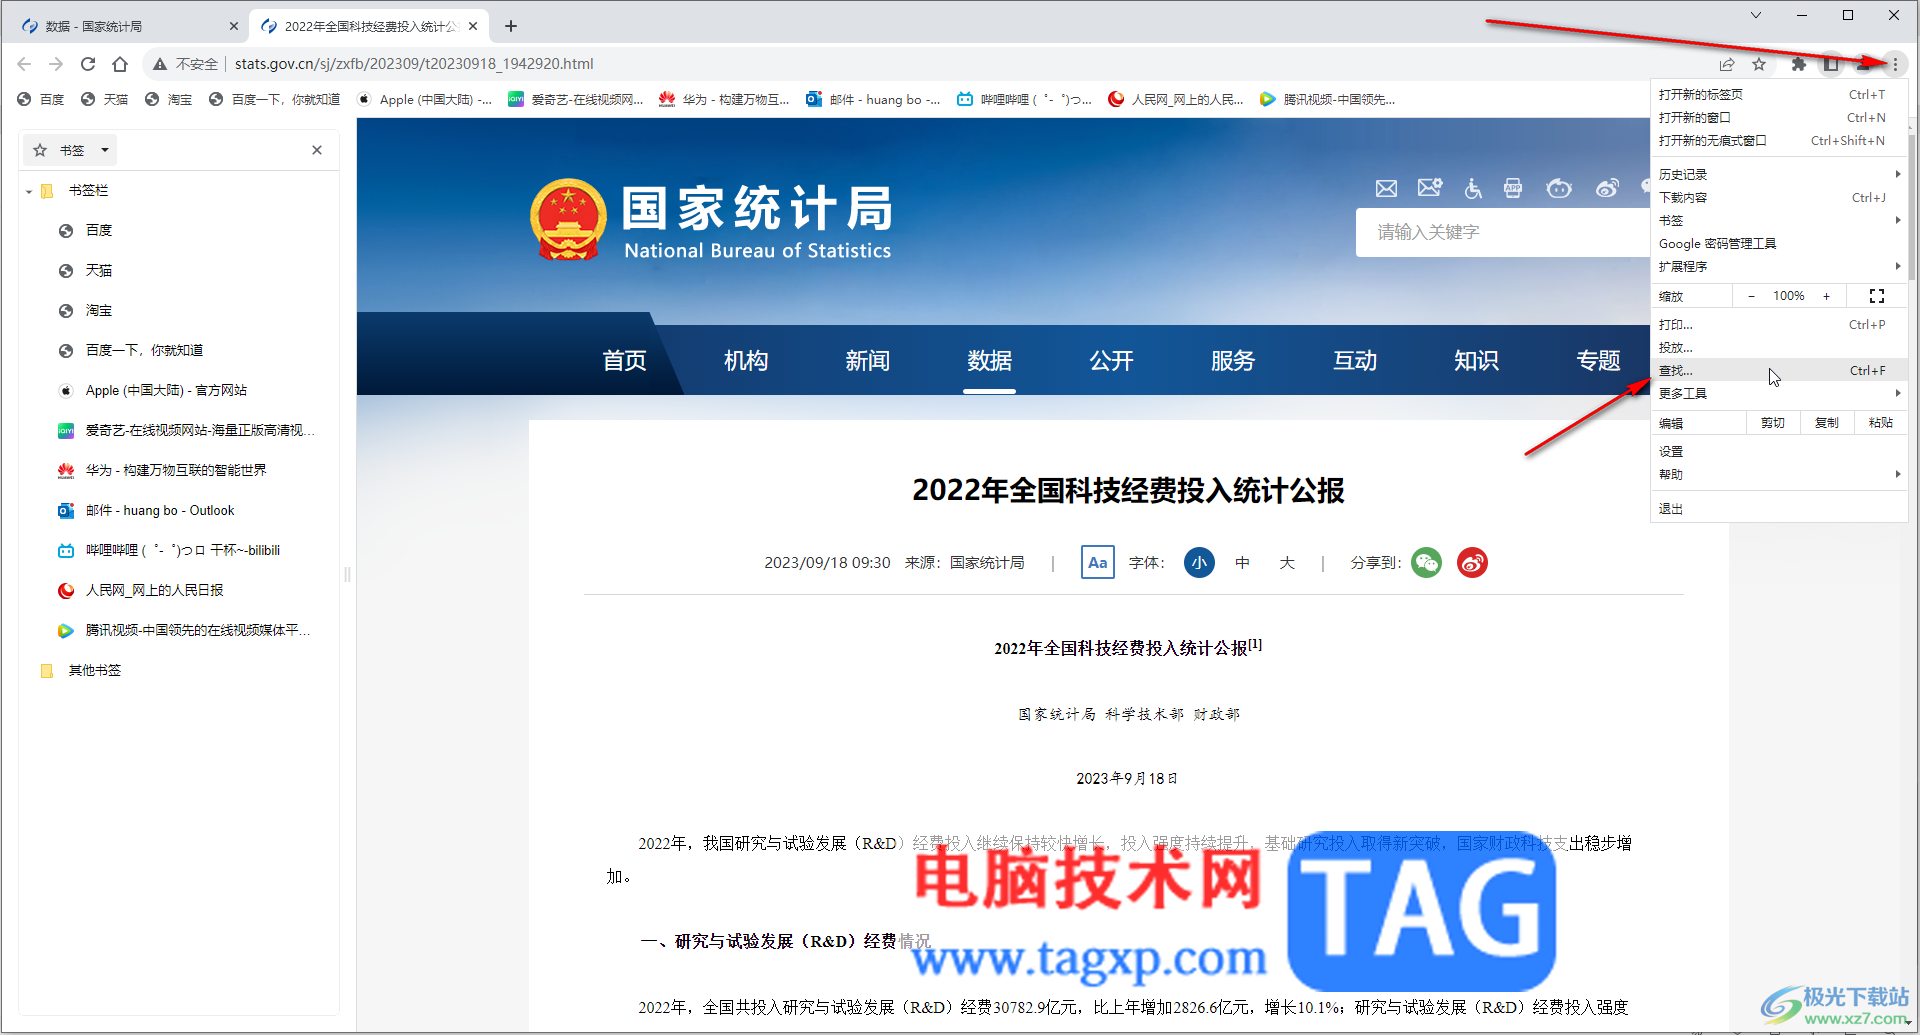Click 哔哩哔哩 bookmark in bookmarks bar
1920x1035 pixels.
[1024, 99]
